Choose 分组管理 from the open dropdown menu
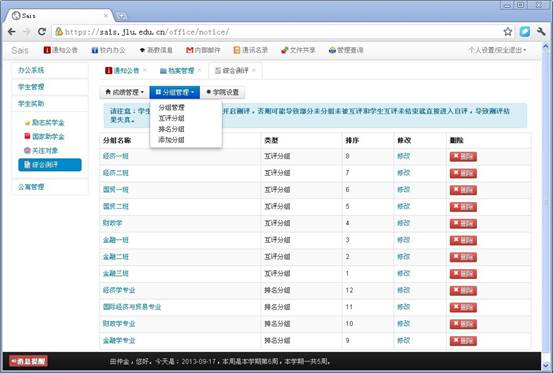This screenshot has width=553, height=373. coord(171,108)
